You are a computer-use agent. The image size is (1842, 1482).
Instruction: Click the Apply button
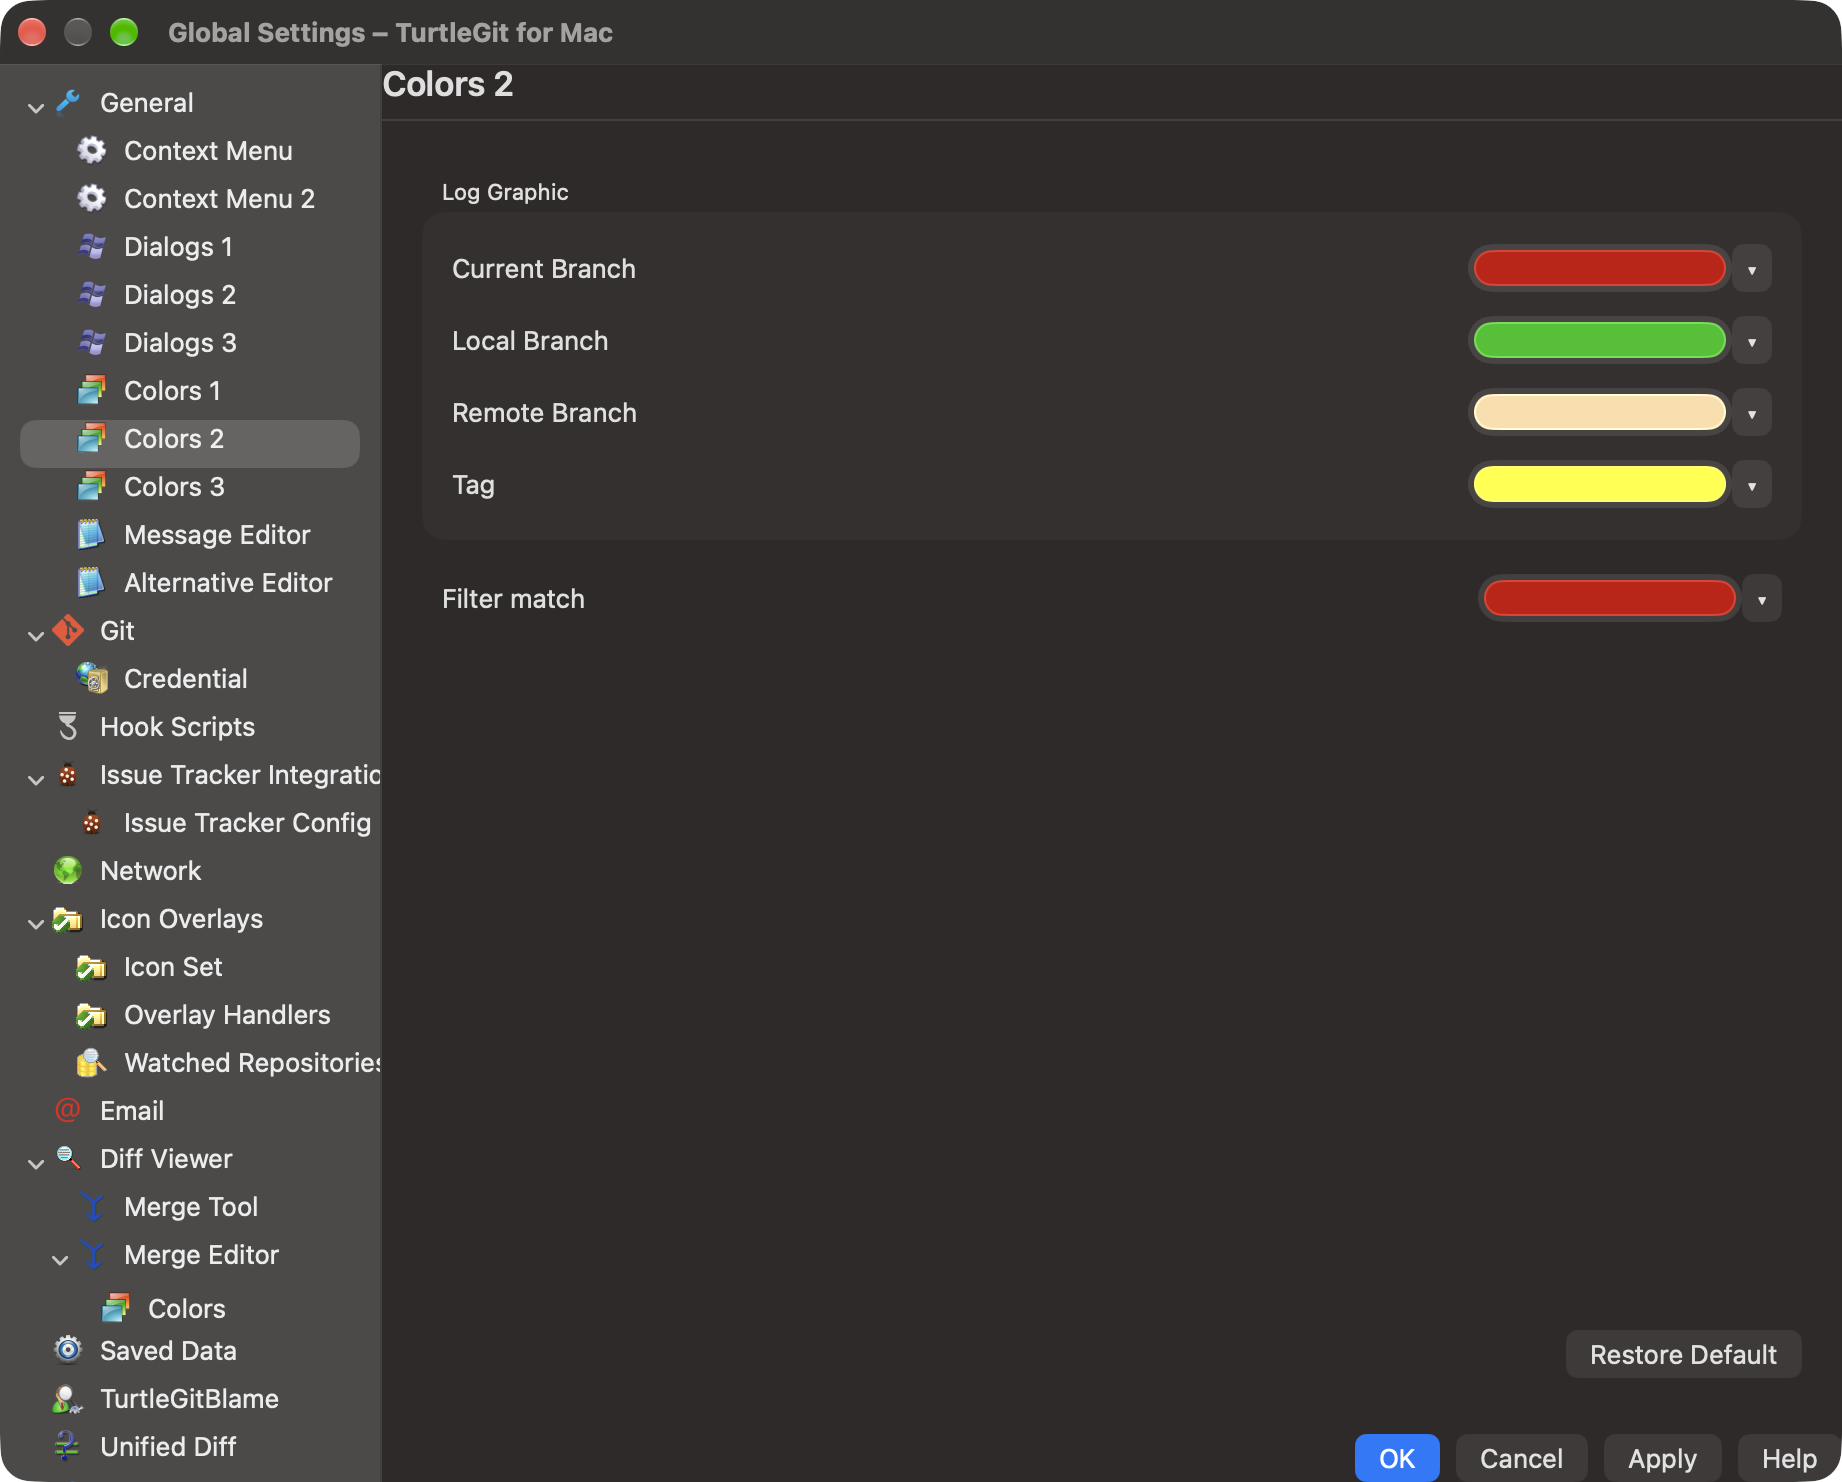point(1662,1458)
